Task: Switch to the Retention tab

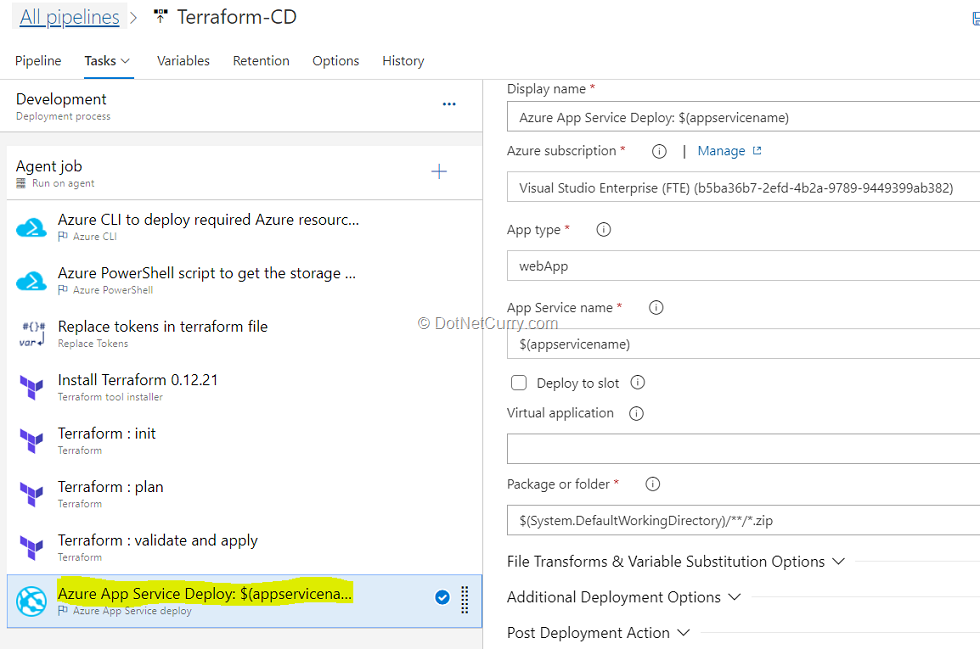Action: [261, 61]
